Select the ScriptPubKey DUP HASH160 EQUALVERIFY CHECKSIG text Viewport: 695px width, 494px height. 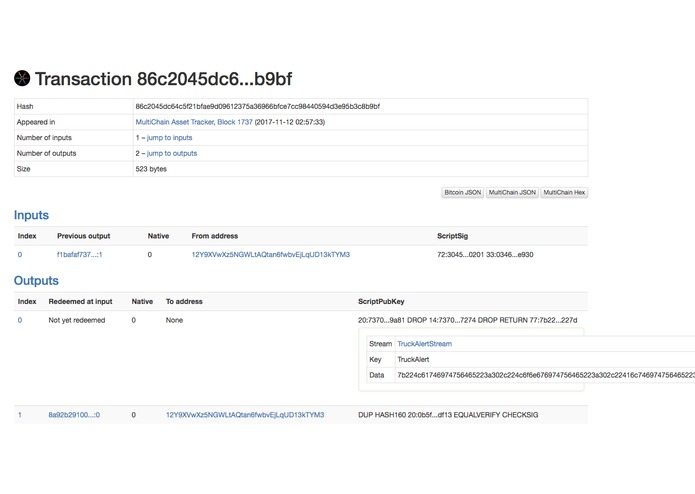(x=448, y=415)
